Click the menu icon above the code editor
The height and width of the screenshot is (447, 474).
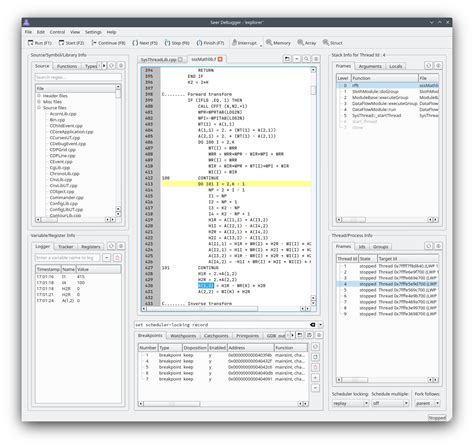tap(316, 59)
